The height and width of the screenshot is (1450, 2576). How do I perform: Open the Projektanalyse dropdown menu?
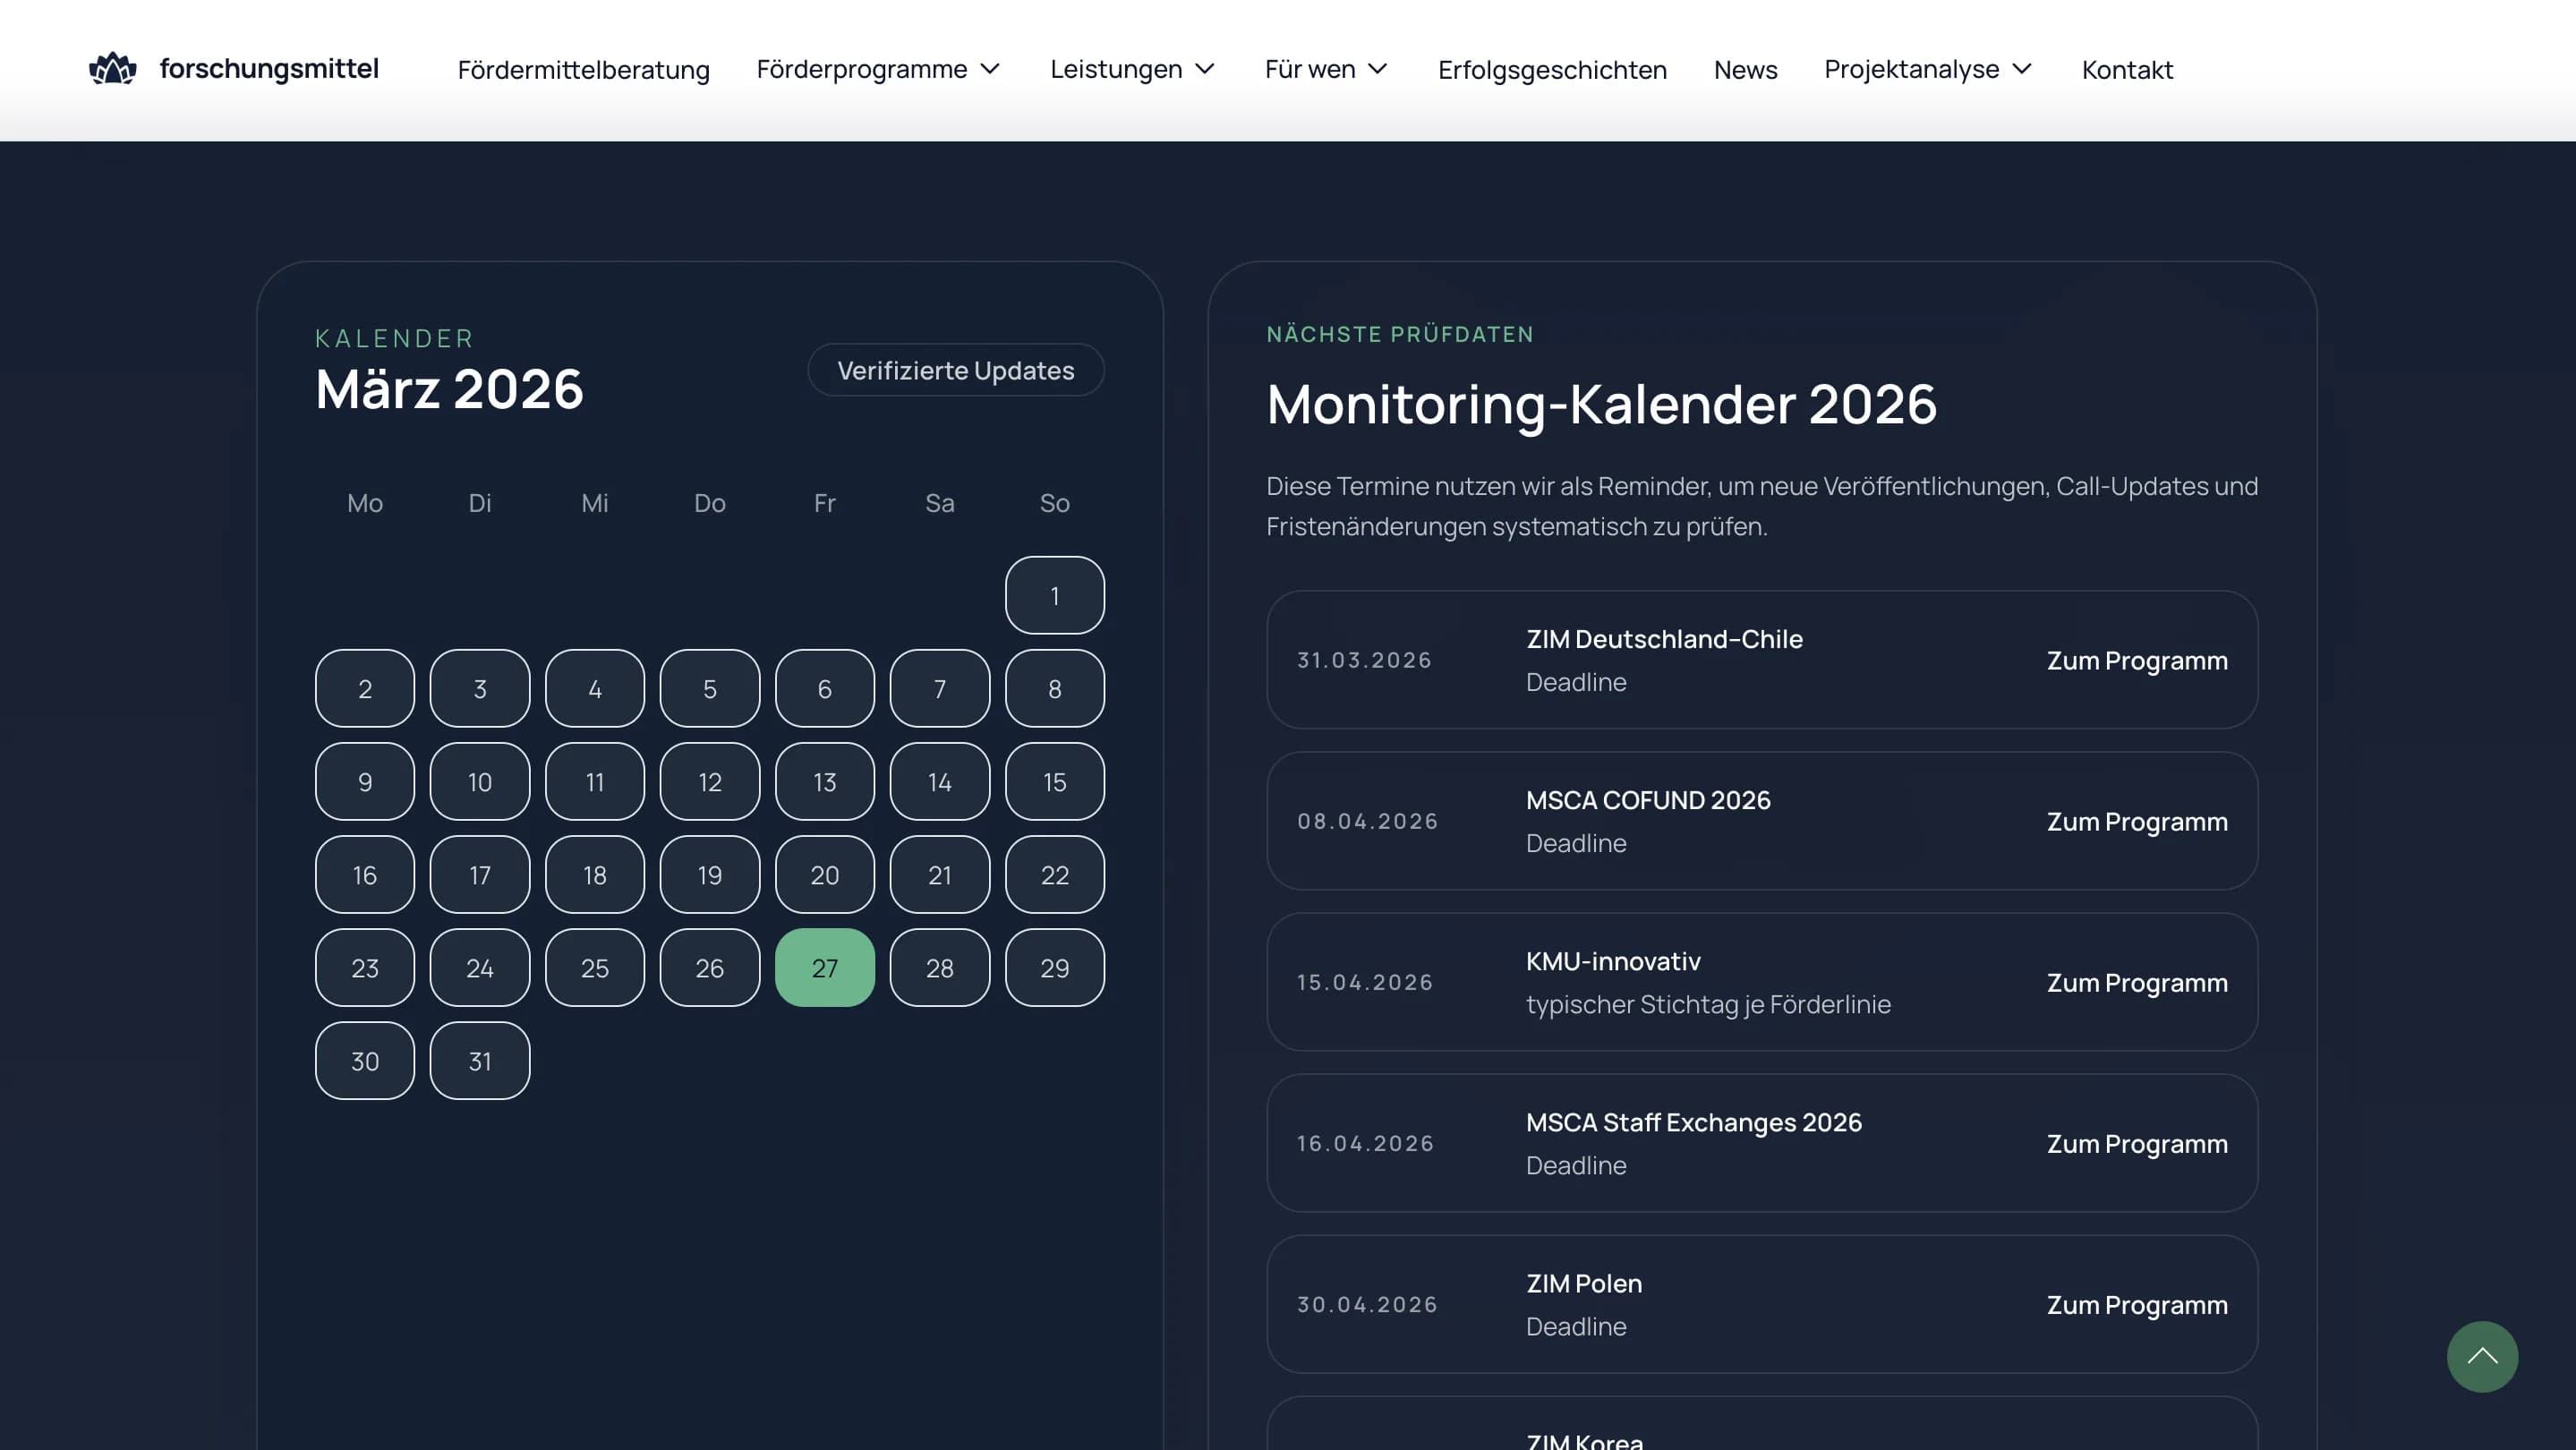pyautogui.click(x=1927, y=69)
